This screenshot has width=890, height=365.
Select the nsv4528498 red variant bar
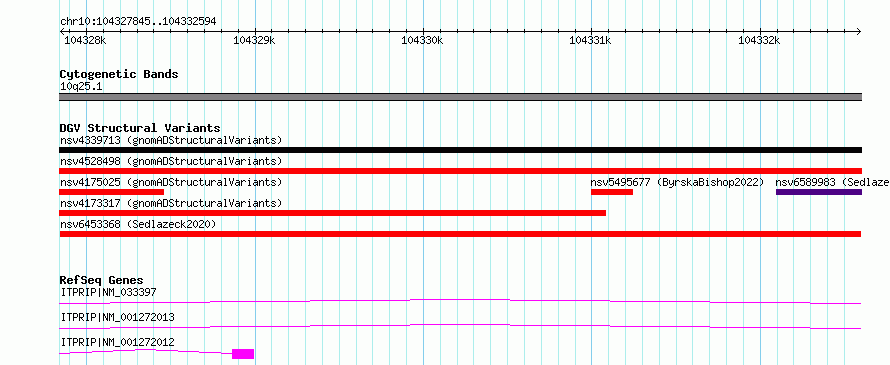(x=460, y=171)
